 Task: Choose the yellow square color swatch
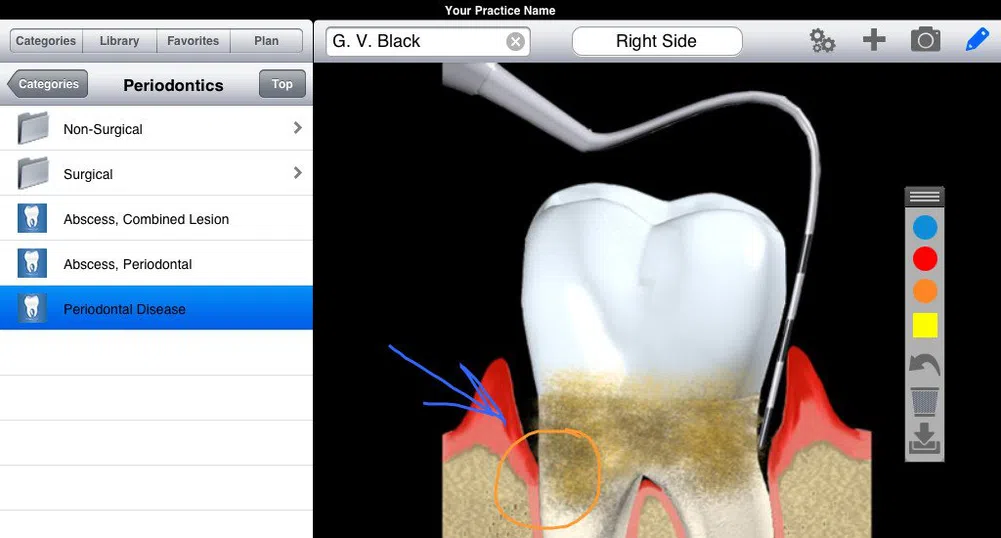pos(925,326)
